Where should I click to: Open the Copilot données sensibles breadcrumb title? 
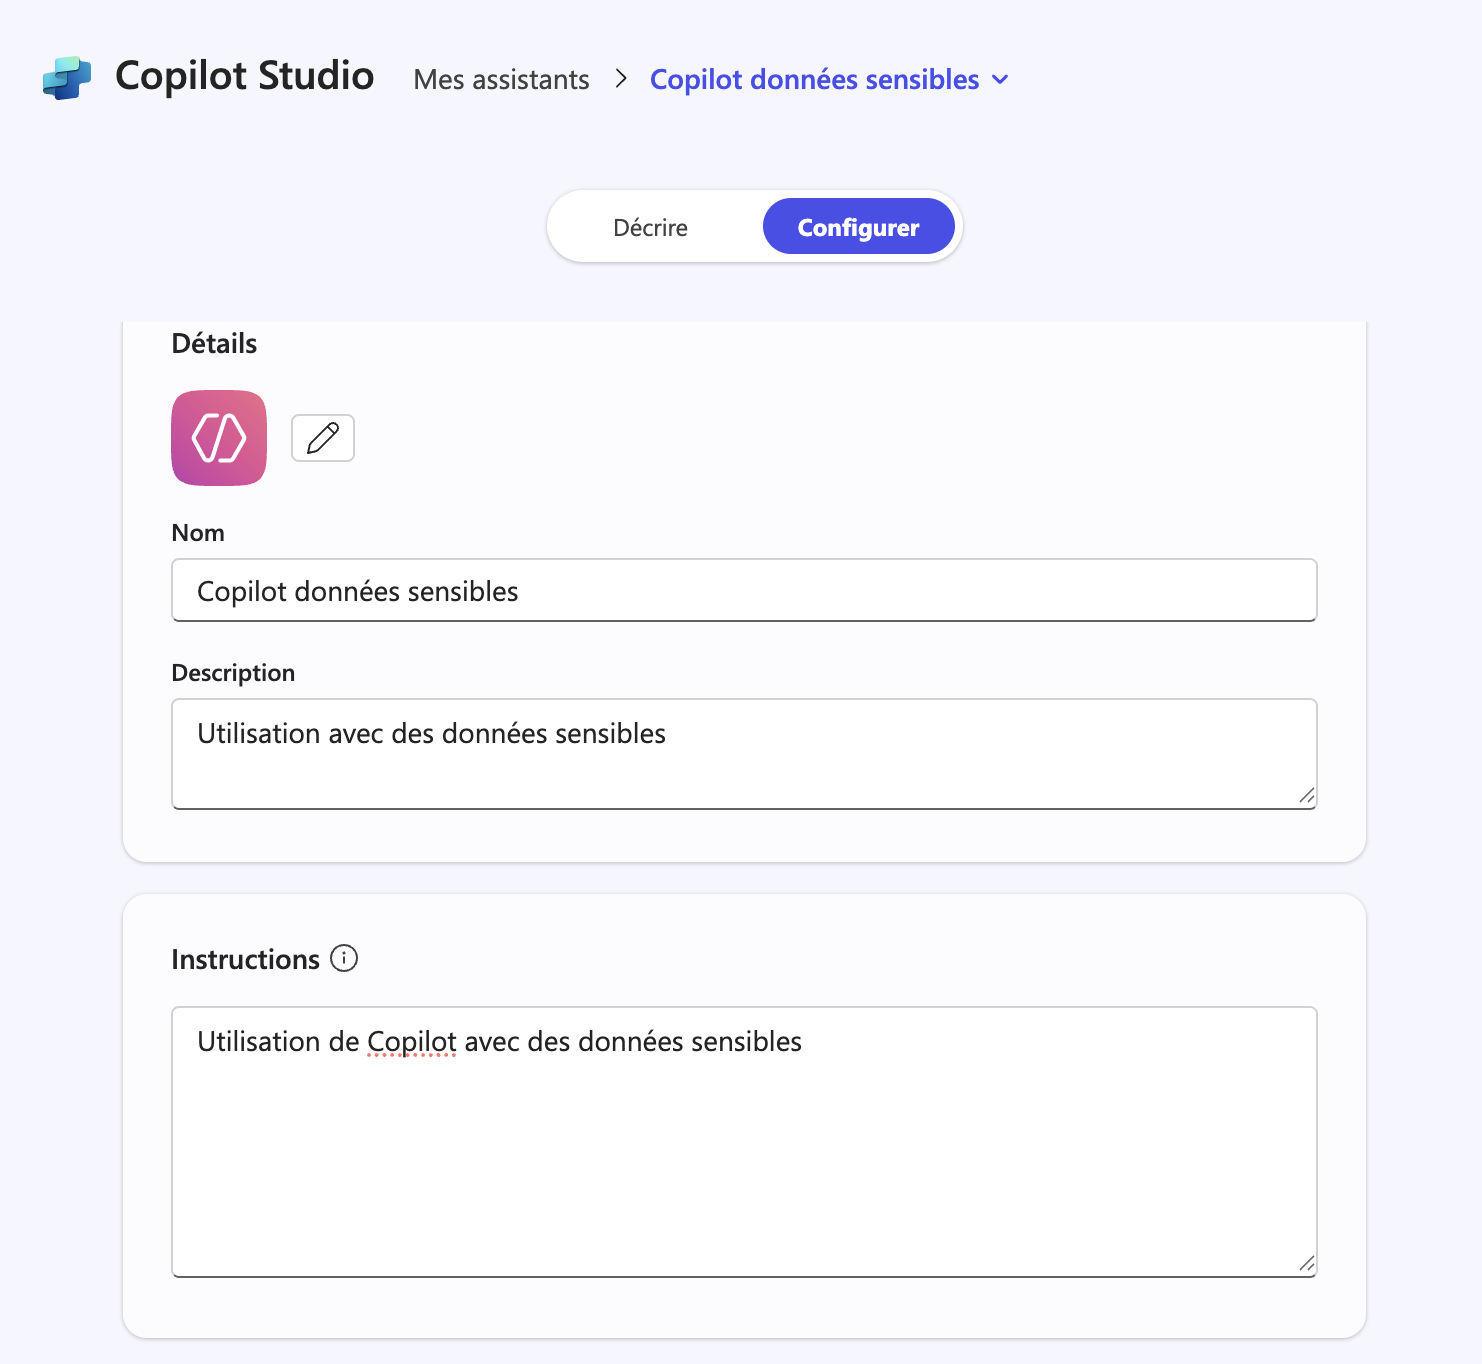click(814, 80)
